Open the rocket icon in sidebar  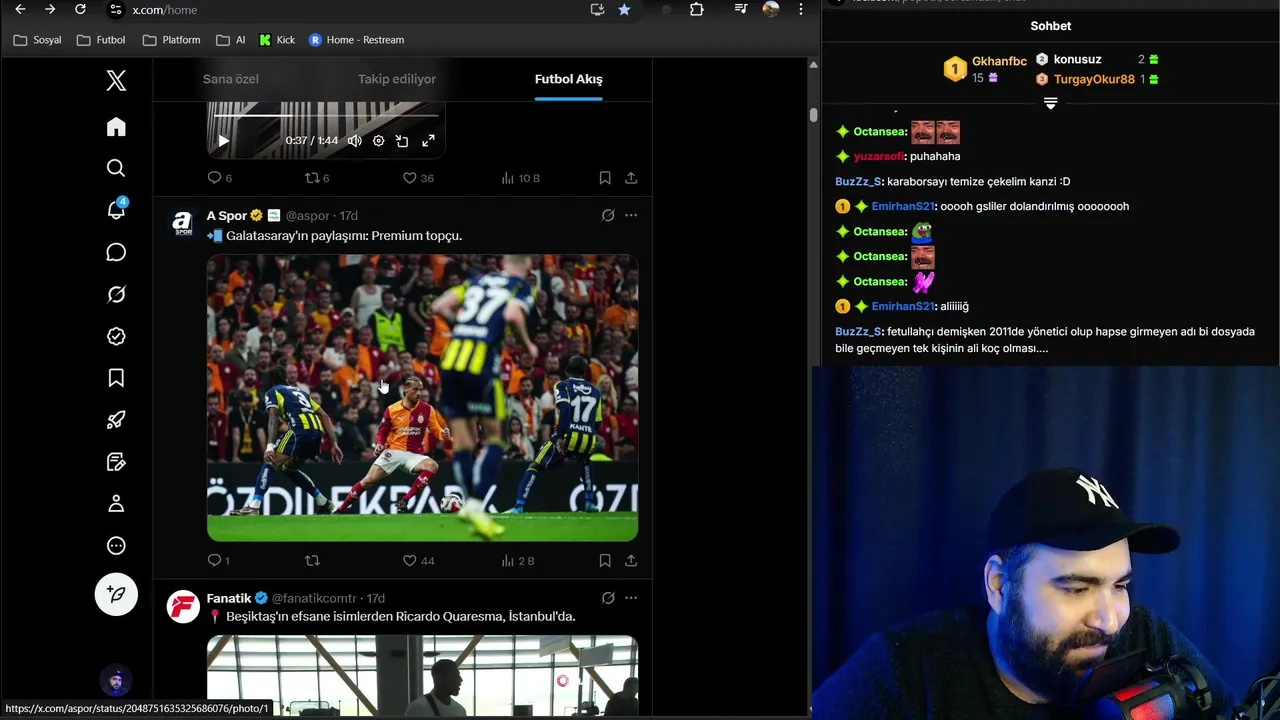(x=116, y=420)
